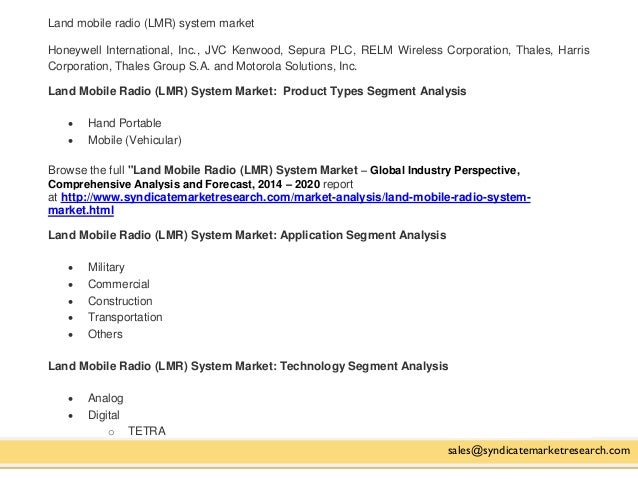Open the syndicatemarketresearch.com report hyperlink

(x=289, y=203)
